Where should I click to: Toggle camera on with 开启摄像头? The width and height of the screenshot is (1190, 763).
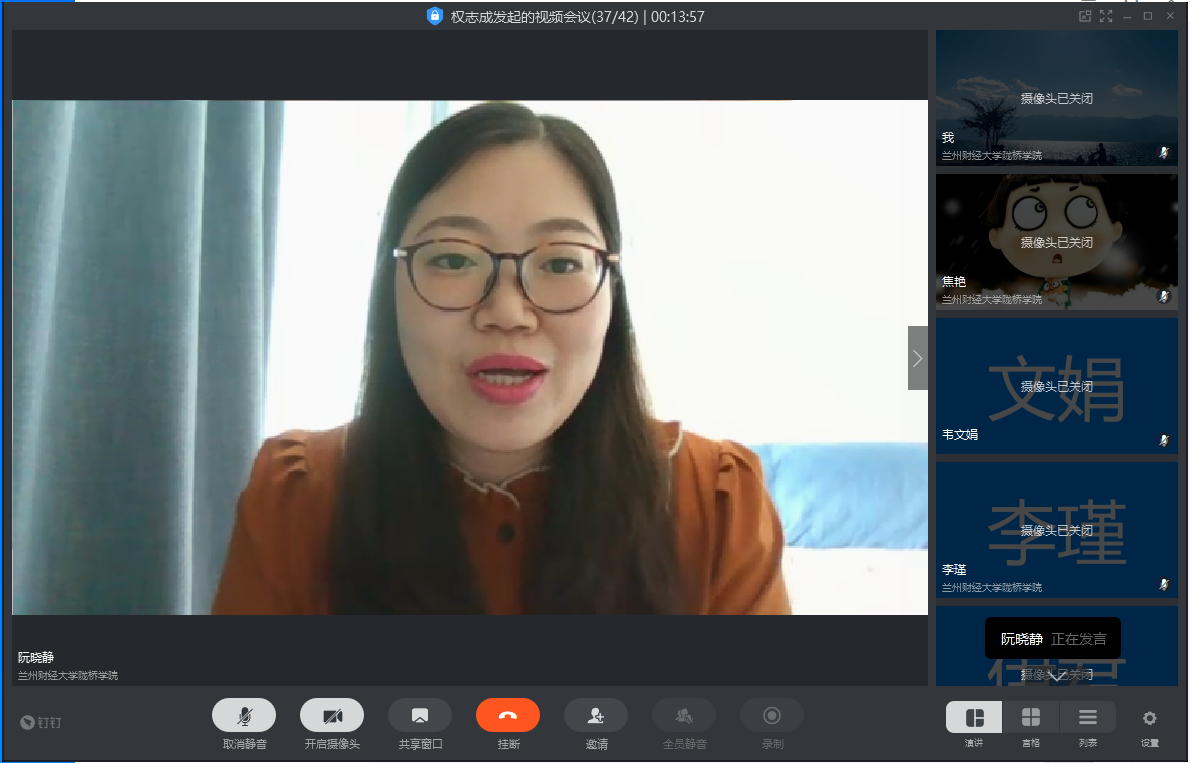(332, 715)
